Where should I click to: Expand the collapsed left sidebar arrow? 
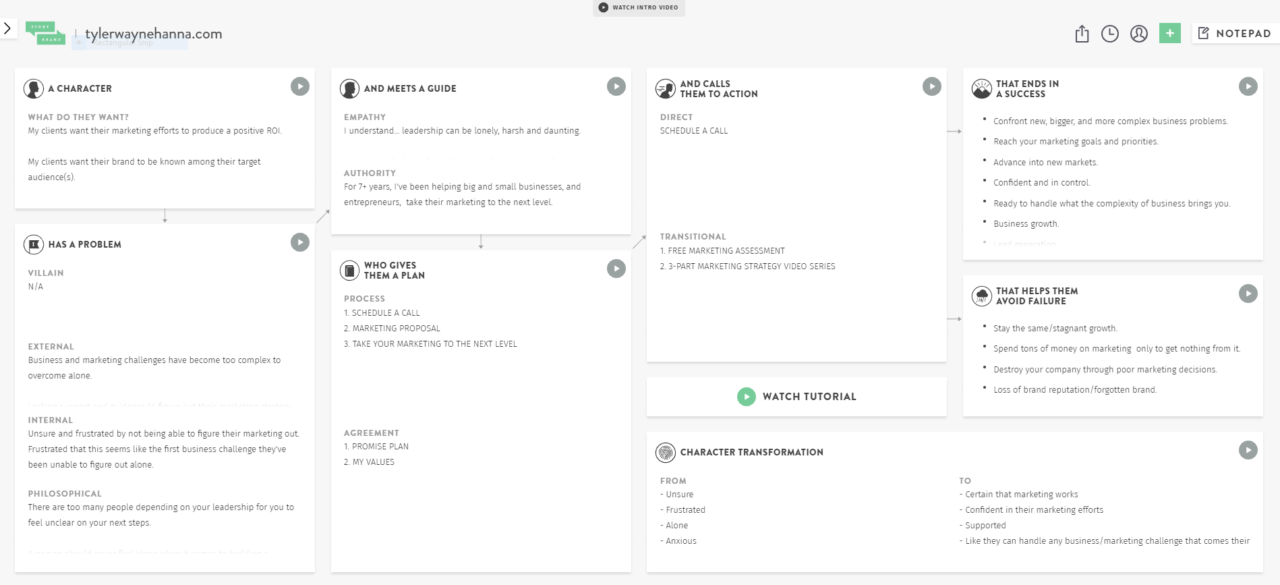pos(8,28)
